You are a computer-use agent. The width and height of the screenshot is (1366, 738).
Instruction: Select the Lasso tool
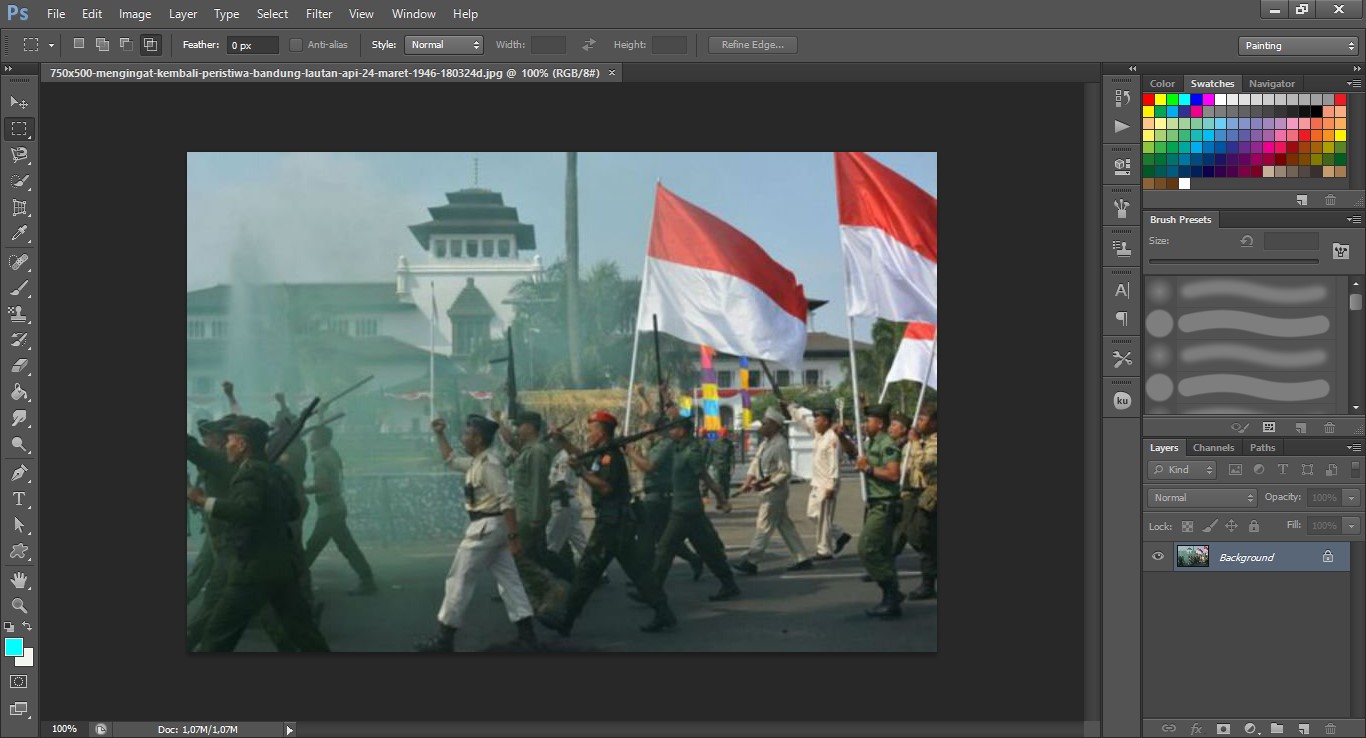19,155
